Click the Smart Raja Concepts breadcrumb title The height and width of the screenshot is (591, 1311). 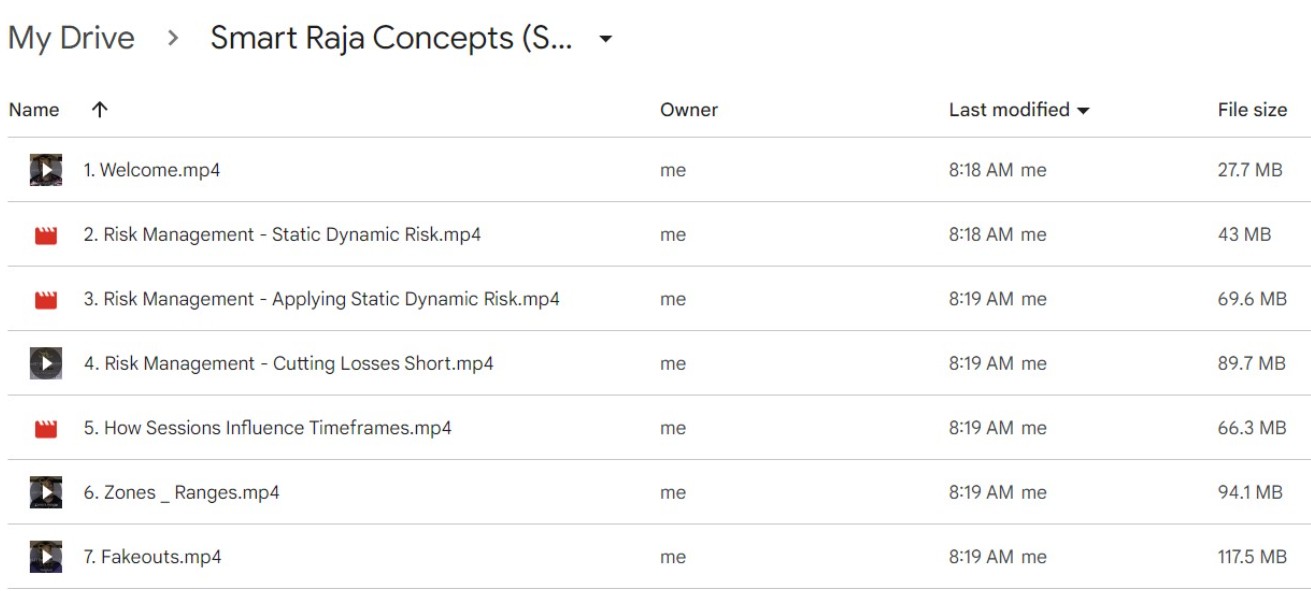[392, 38]
